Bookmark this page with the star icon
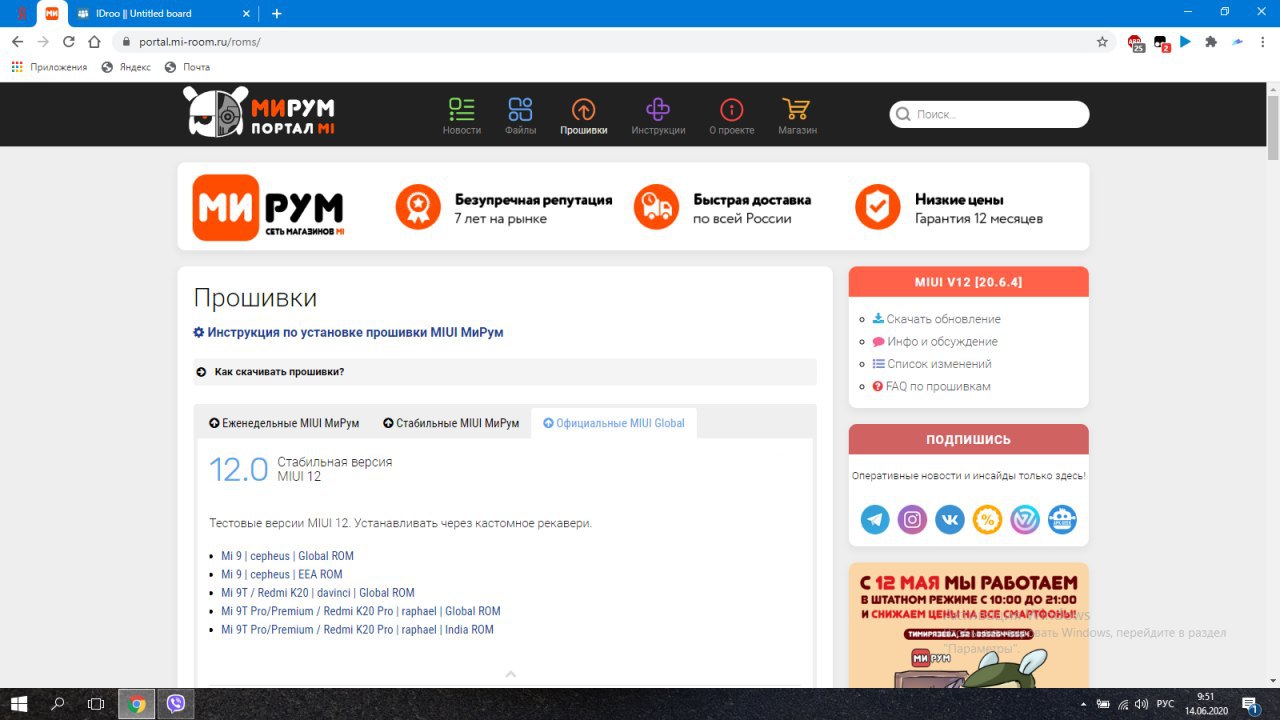This screenshot has height=720, width=1280. pyautogui.click(x=1102, y=42)
